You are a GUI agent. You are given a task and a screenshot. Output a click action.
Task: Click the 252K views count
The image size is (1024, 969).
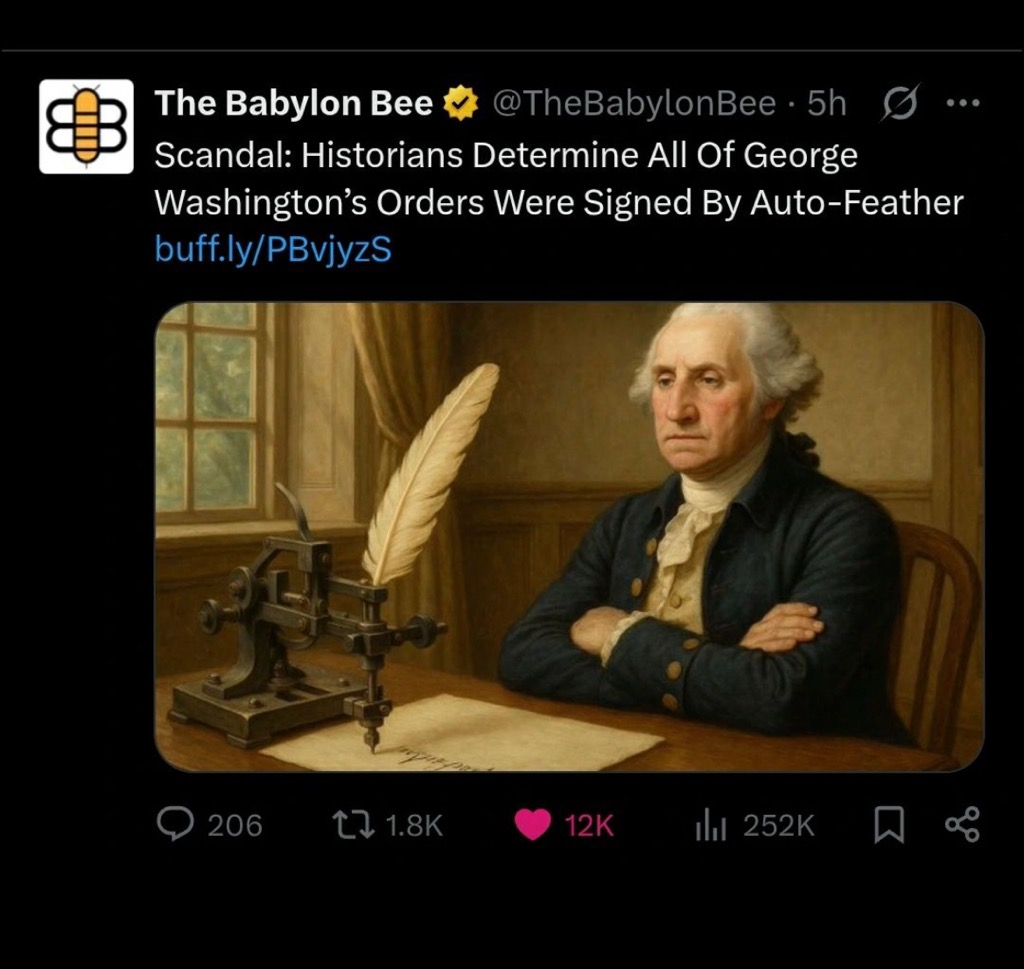tap(779, 825)
